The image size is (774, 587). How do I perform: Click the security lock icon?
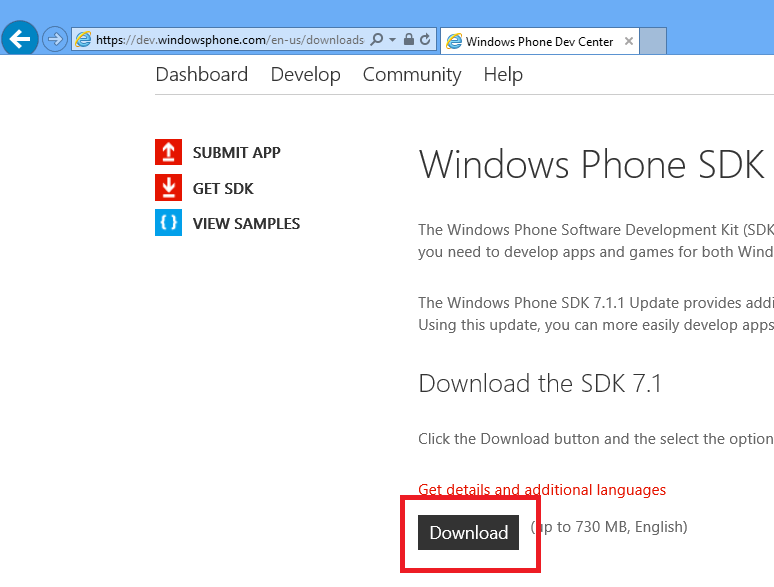coord(409,39)
